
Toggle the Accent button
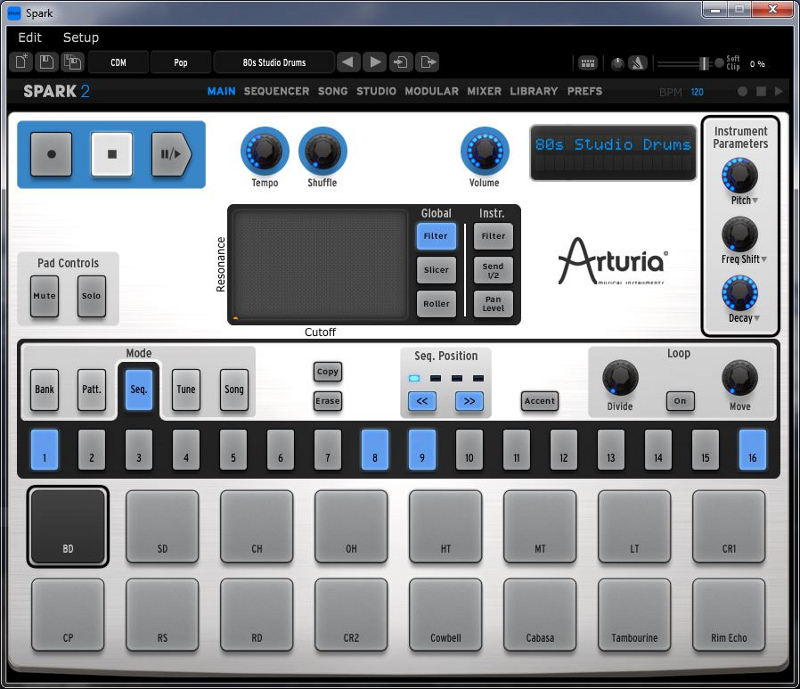(x=539, y=401)
